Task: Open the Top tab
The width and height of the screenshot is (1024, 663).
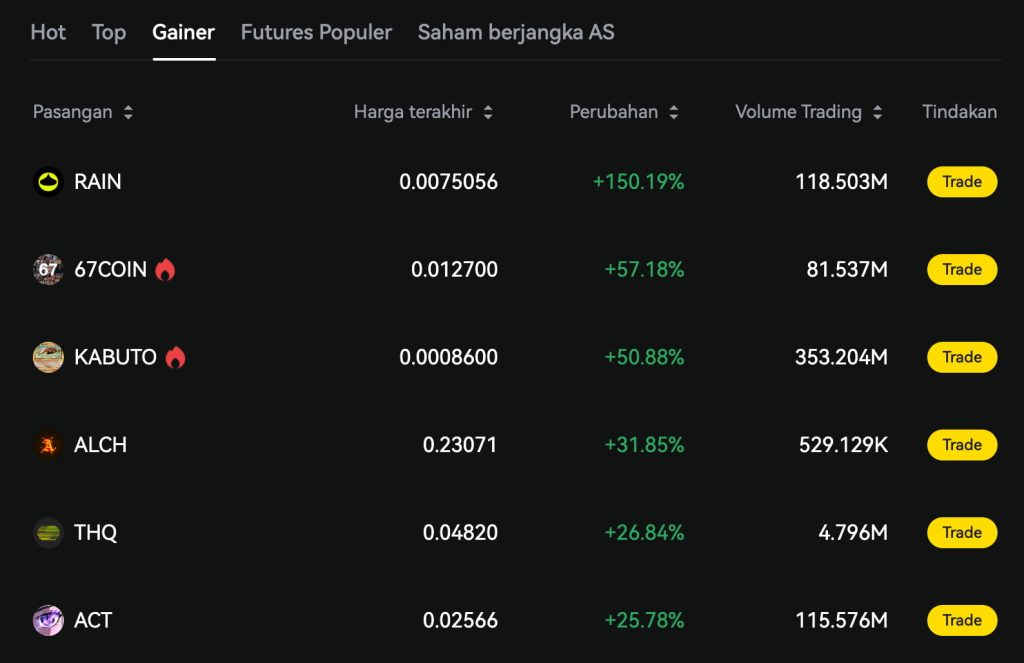Action: 108,32
